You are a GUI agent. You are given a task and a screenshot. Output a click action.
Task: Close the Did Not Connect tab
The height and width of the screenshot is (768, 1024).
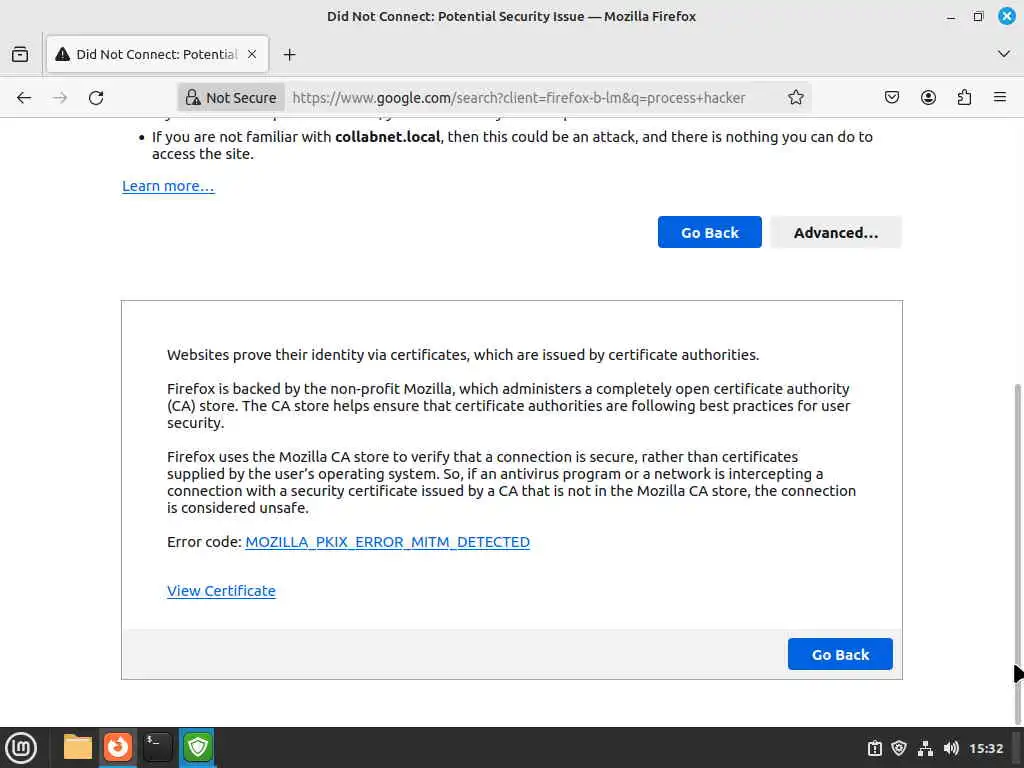click(251, 54)
